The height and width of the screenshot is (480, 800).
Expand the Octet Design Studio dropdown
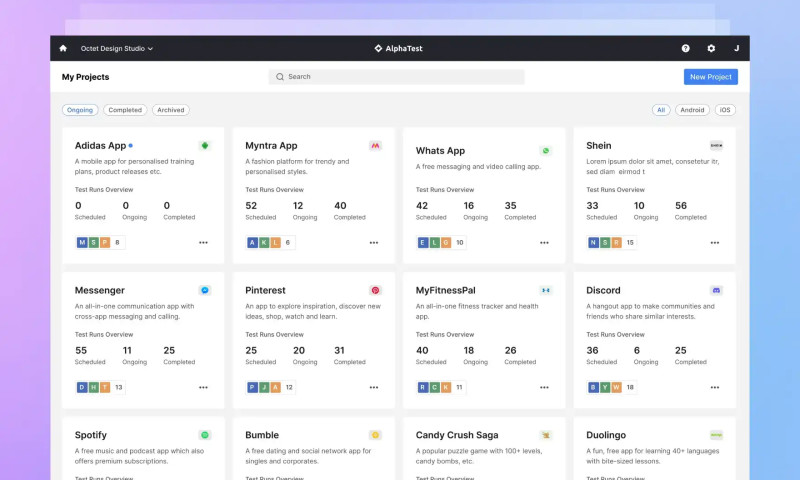click(x=117, y=48)
